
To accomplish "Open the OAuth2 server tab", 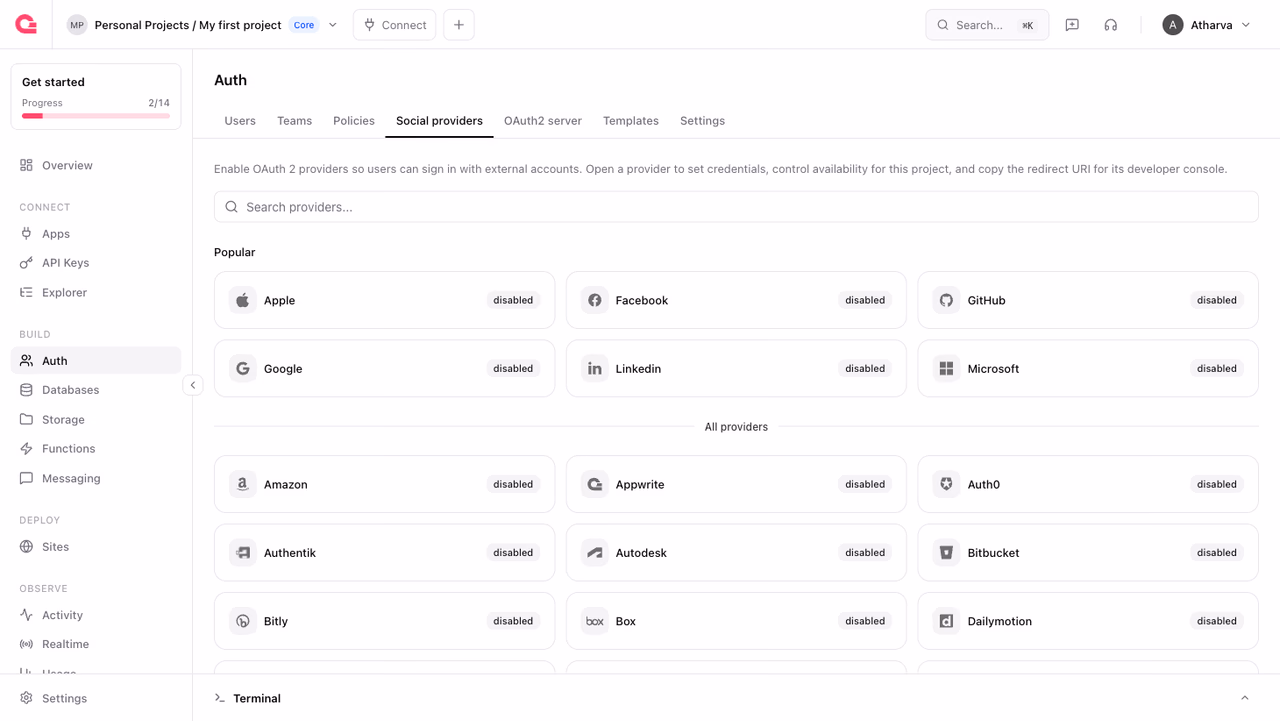I will point(543,121).
